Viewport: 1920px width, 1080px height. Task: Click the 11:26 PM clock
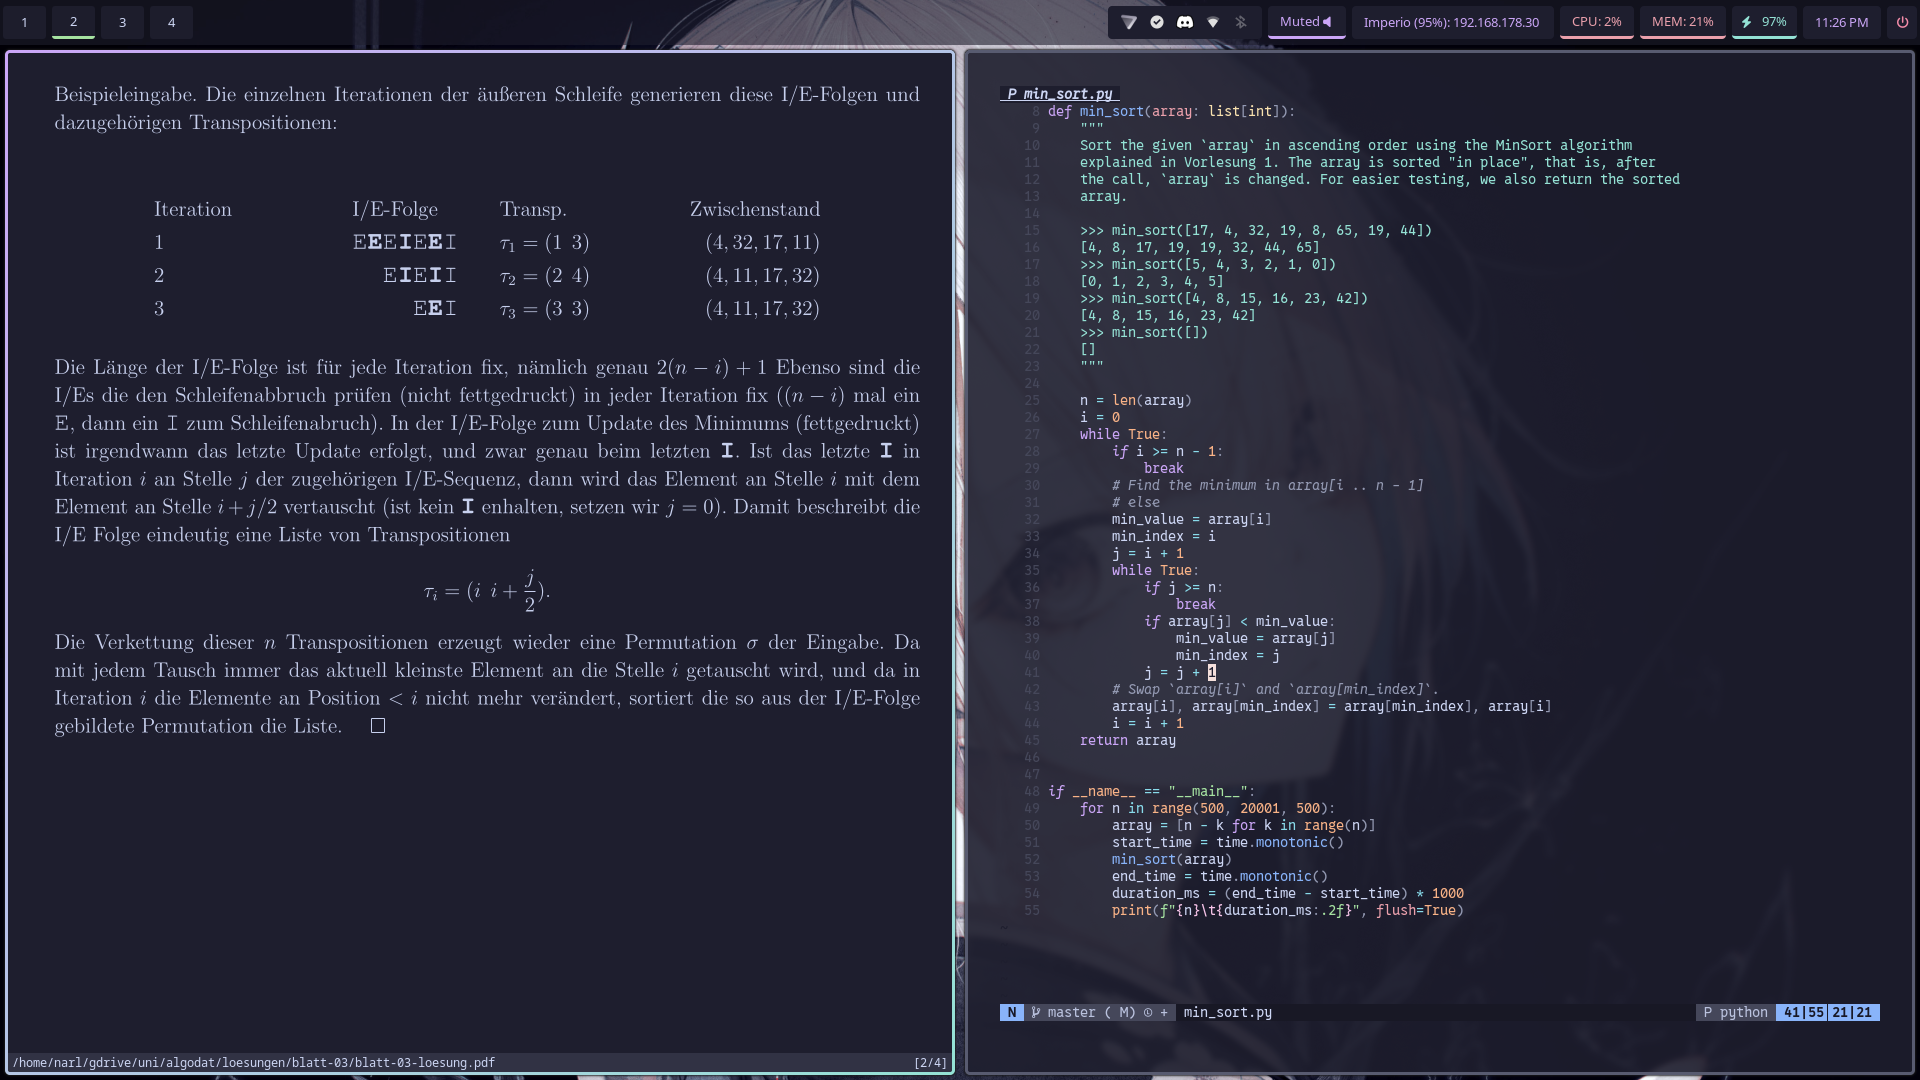point(1841,22)
